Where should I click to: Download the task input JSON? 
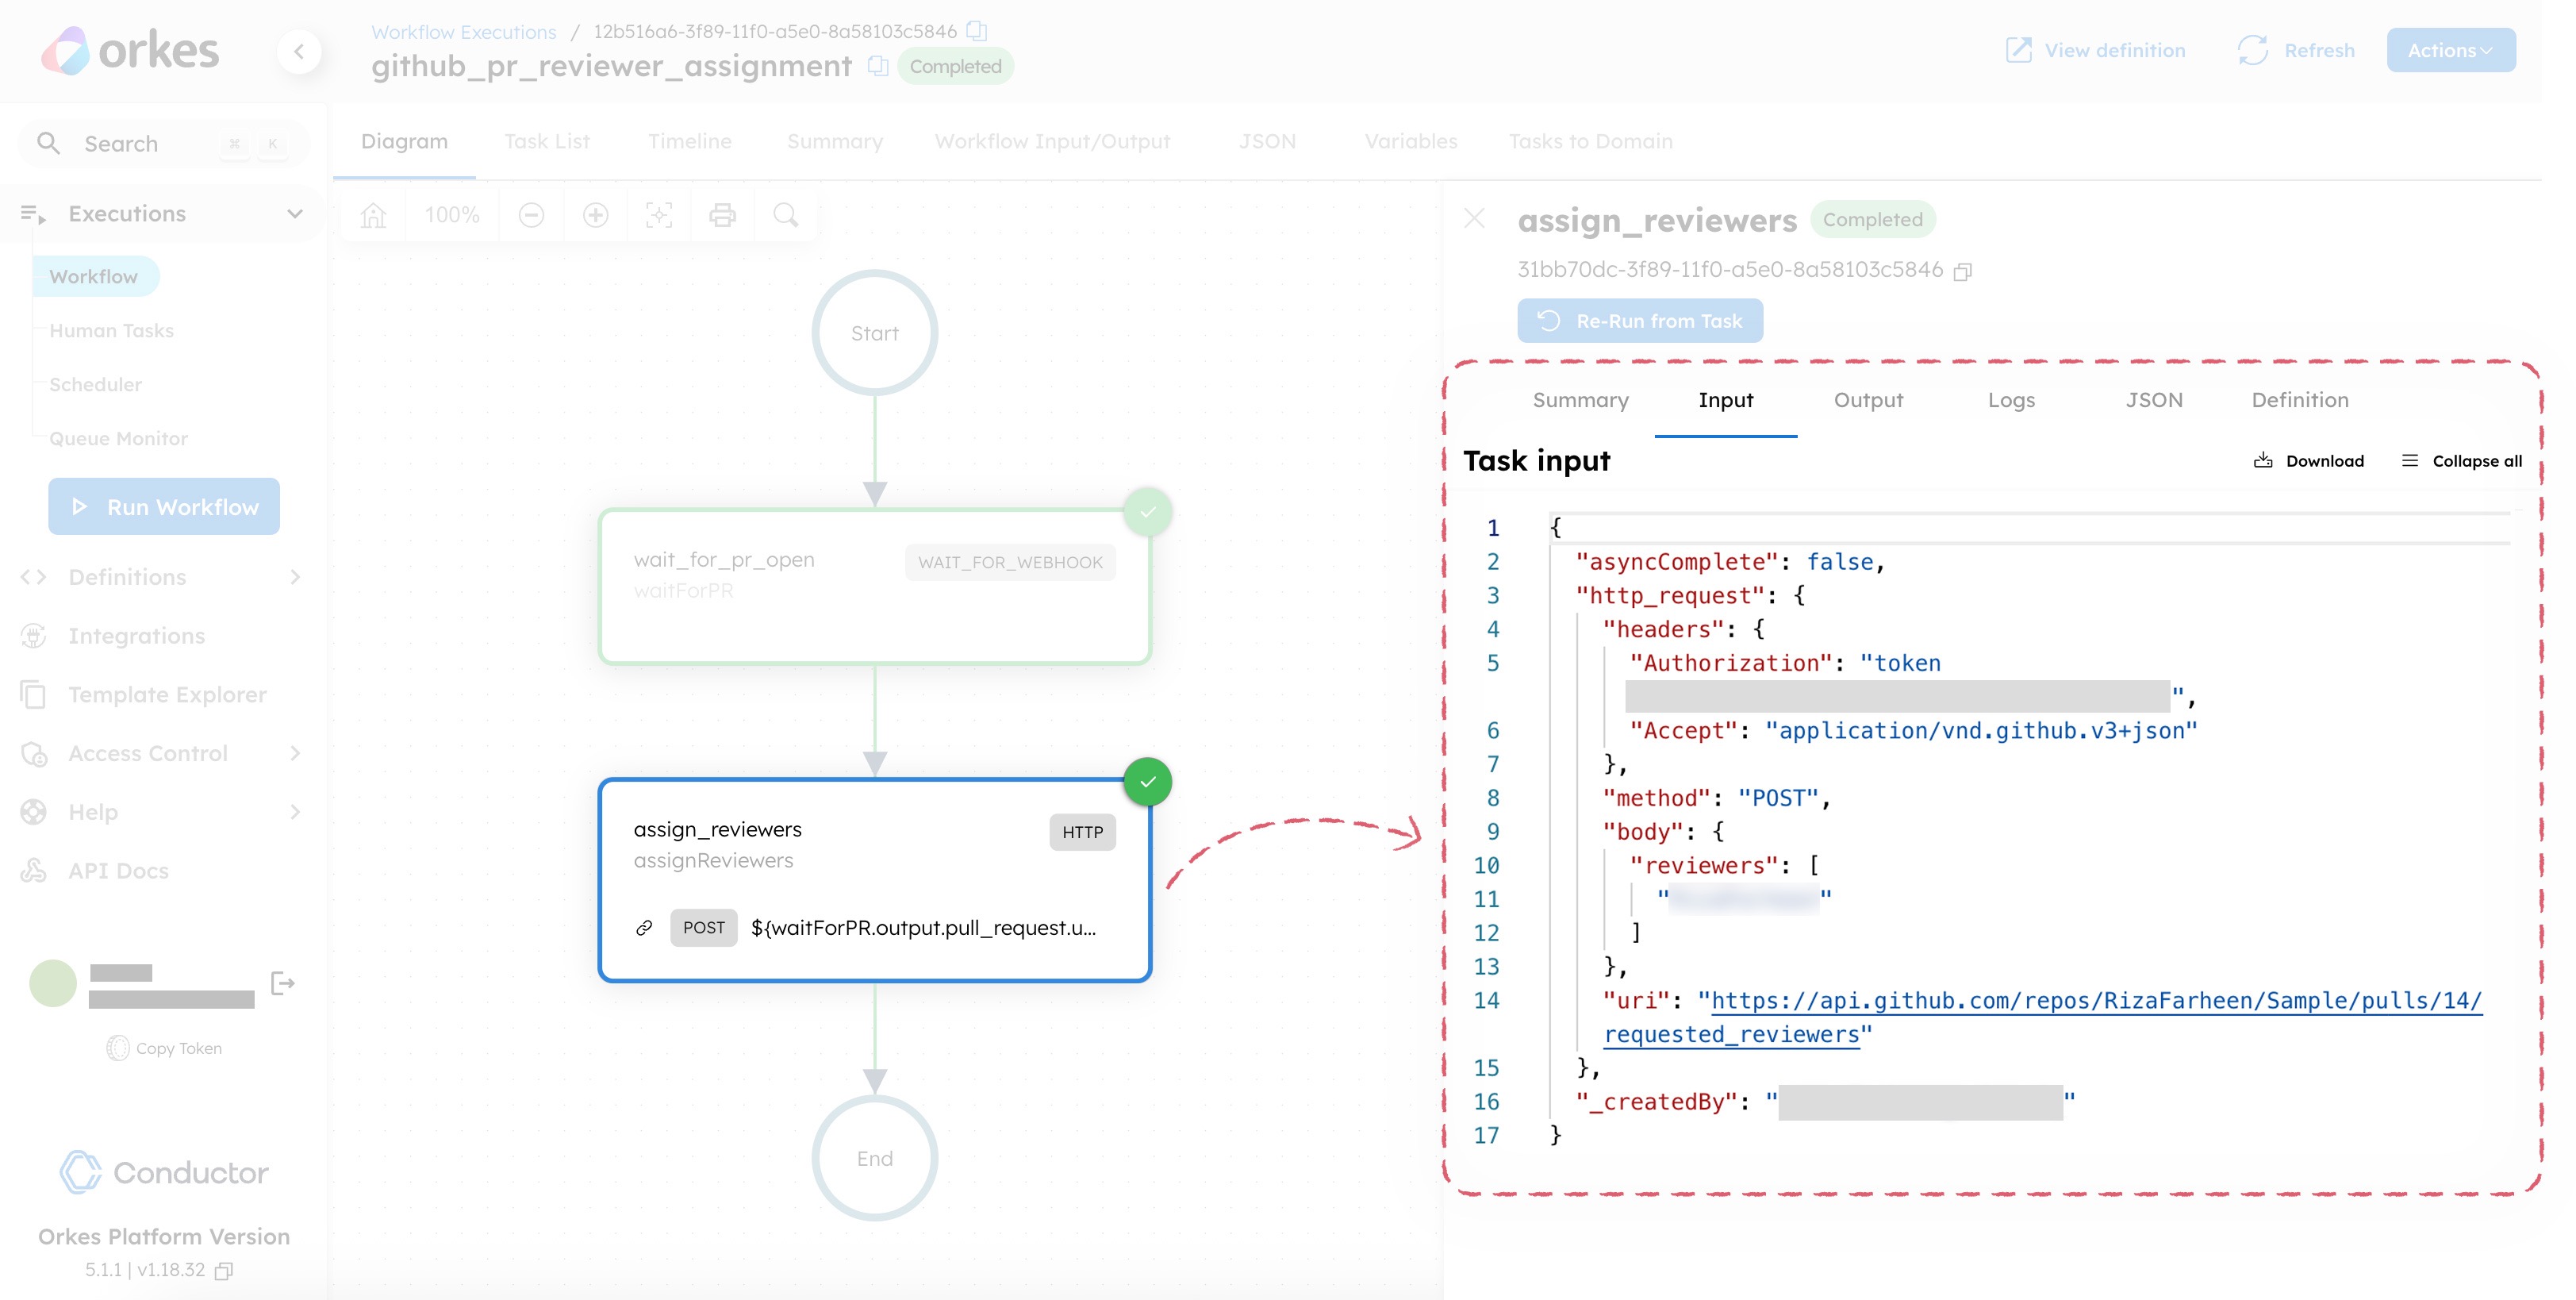pyautogui.click(x=2308, y=460)
